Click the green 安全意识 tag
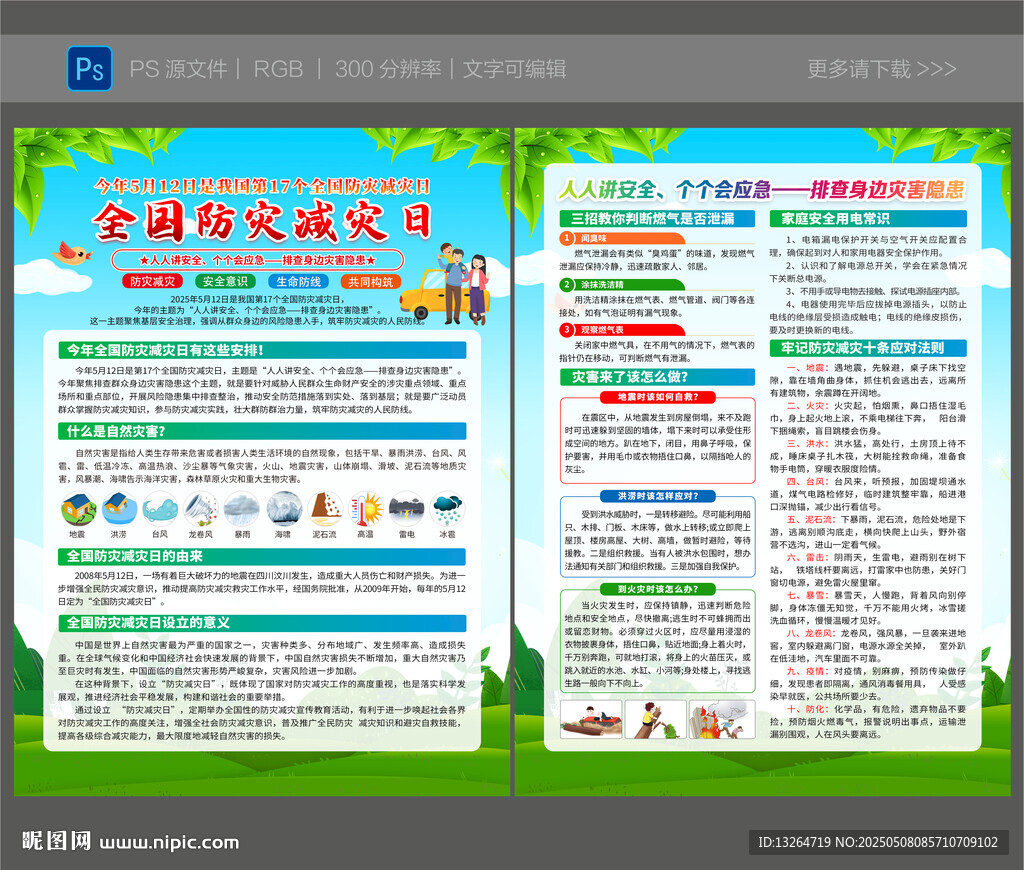Image resolution: width=1024 pixels, height=870 pixels. (226, 282)
